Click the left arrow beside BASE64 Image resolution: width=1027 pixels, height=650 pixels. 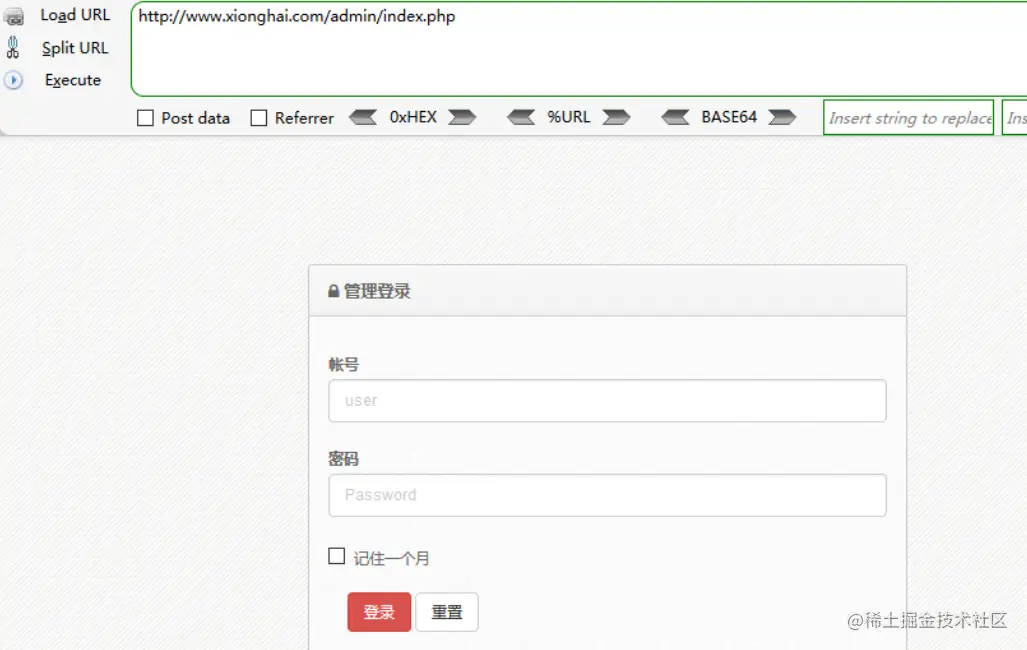675,117
